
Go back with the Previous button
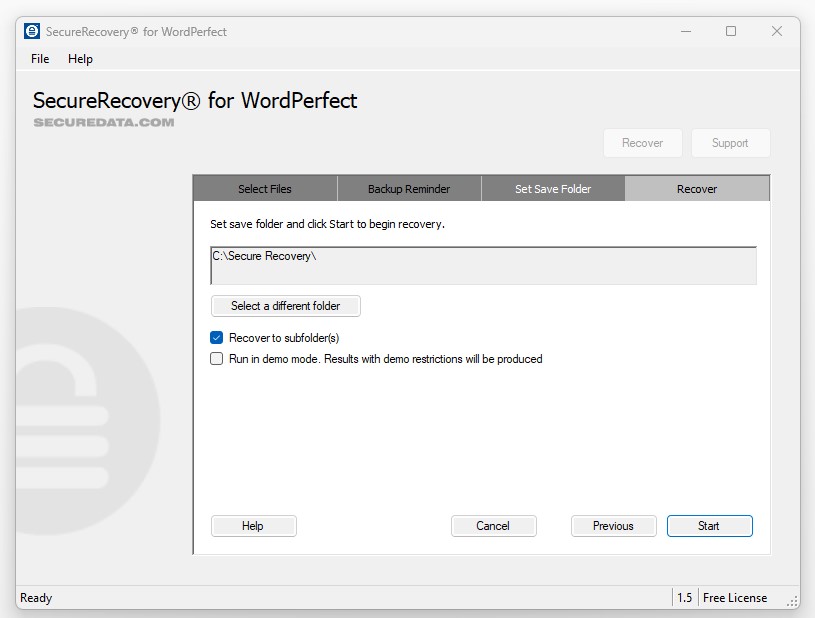[x=613, y=526]
